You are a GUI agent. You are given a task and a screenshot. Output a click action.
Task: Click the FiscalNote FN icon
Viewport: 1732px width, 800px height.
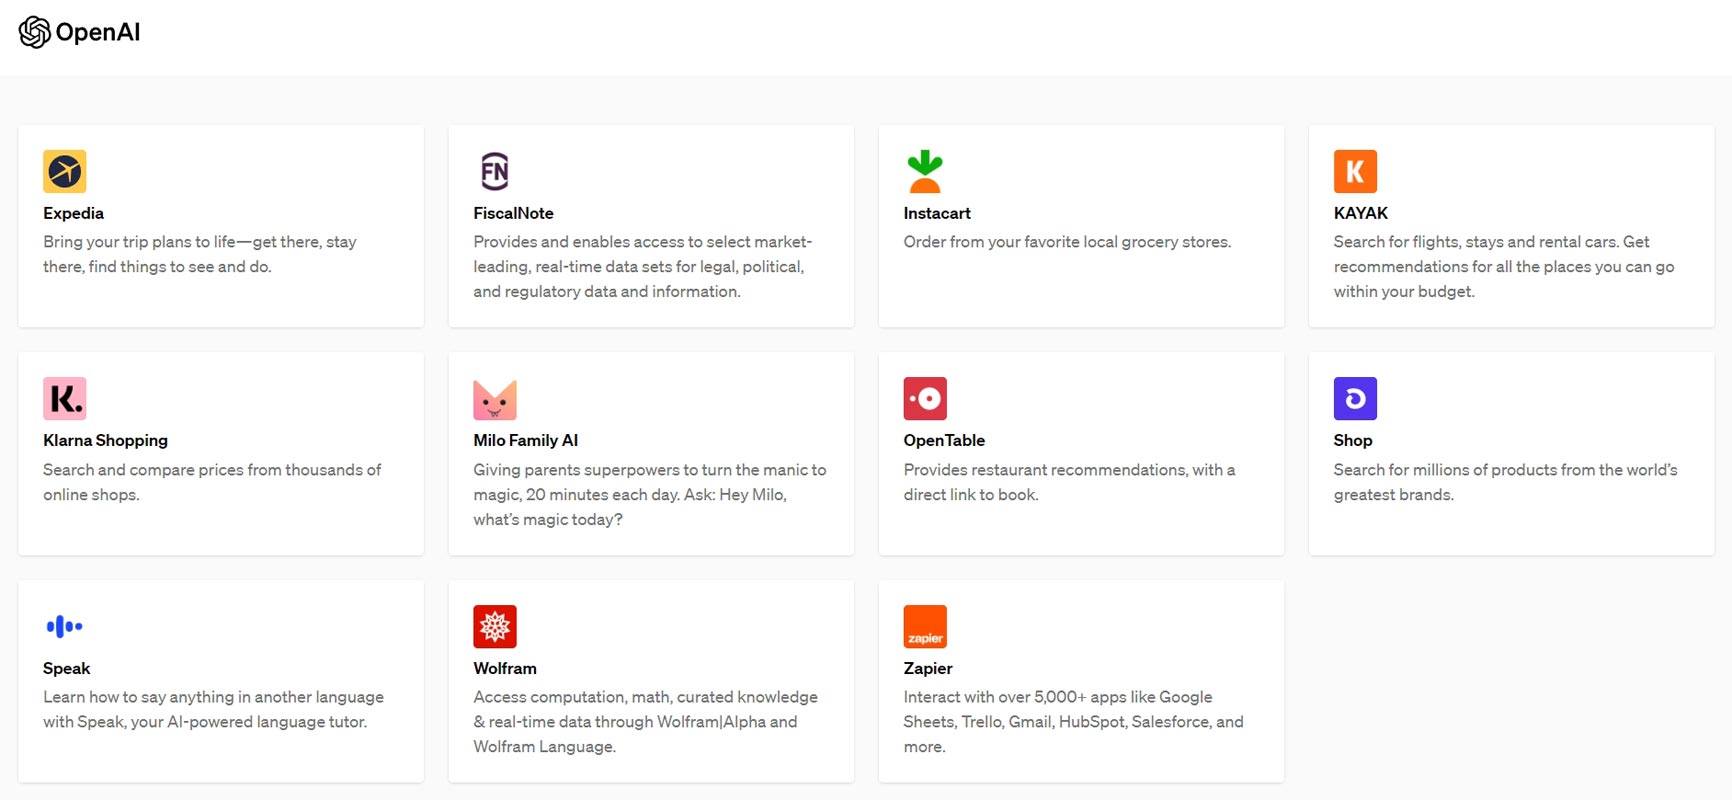[495, 171]
